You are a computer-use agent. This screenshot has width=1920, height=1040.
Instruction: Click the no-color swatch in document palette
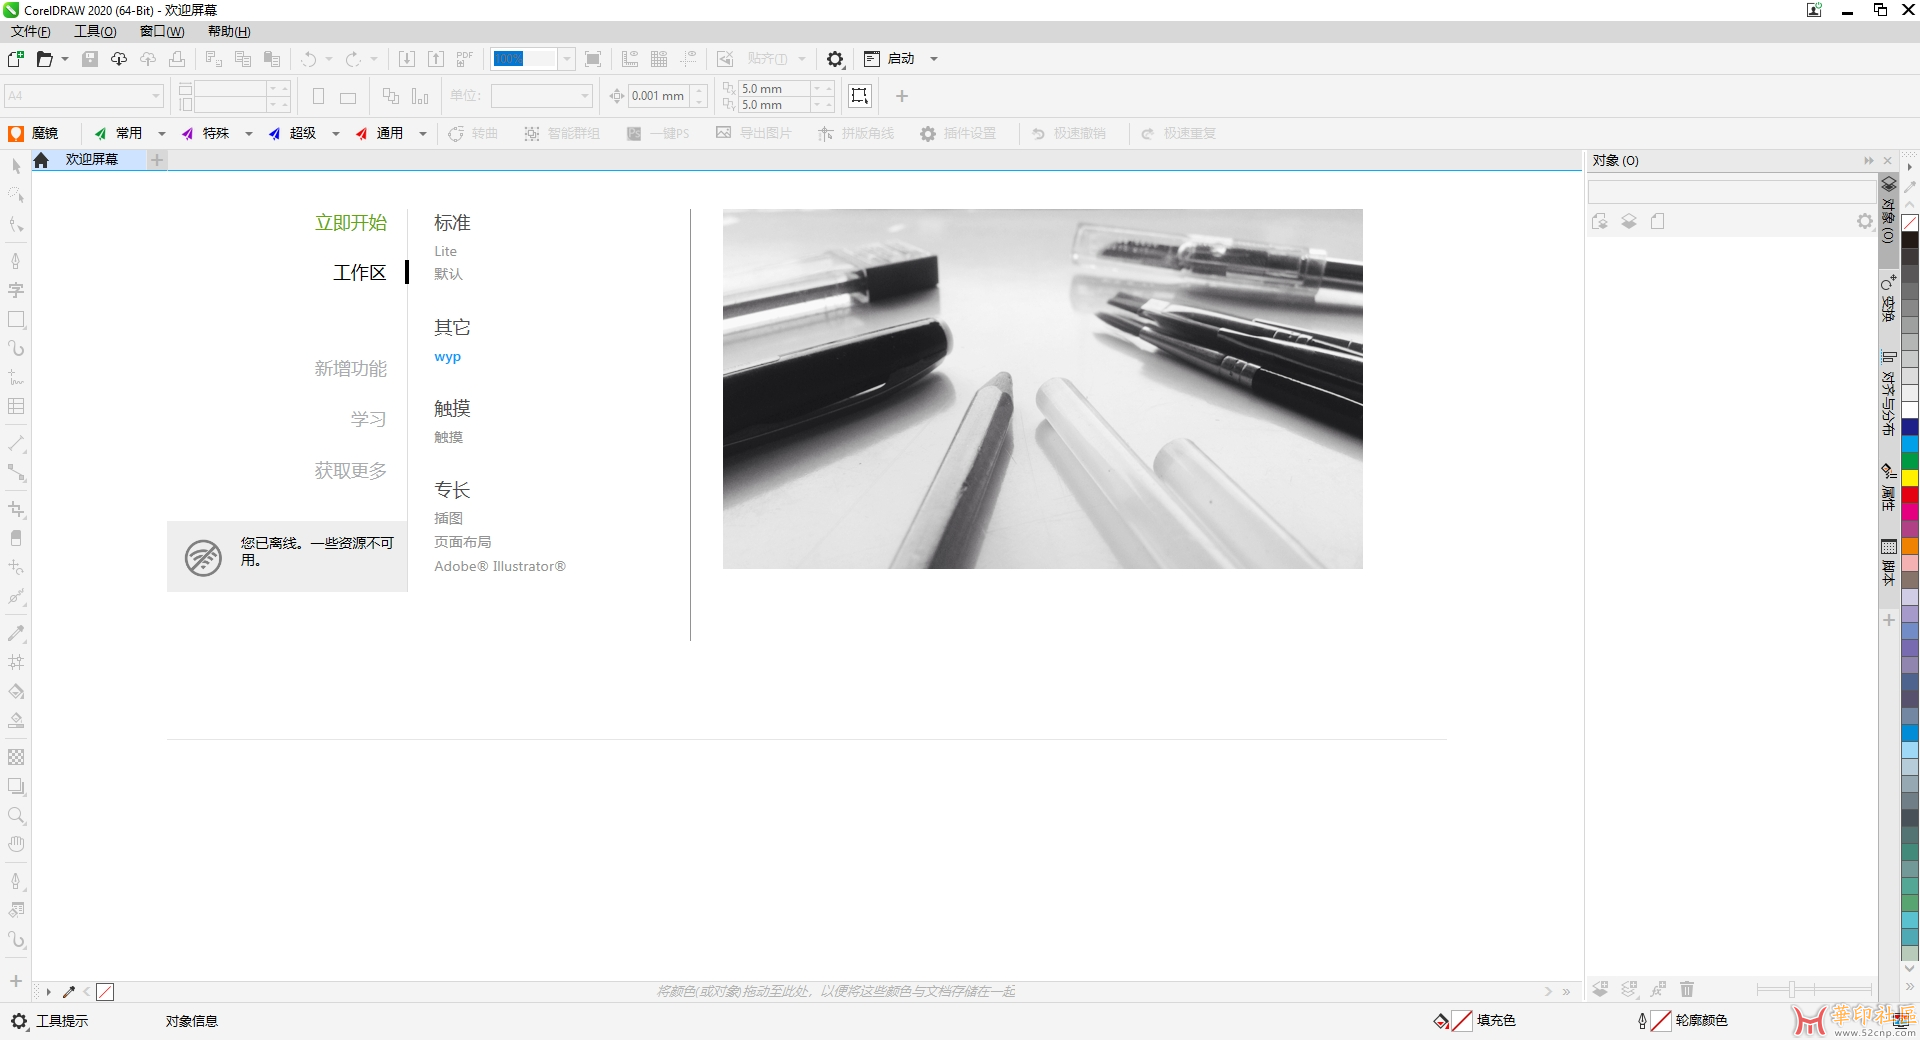[x=105, y=992]
